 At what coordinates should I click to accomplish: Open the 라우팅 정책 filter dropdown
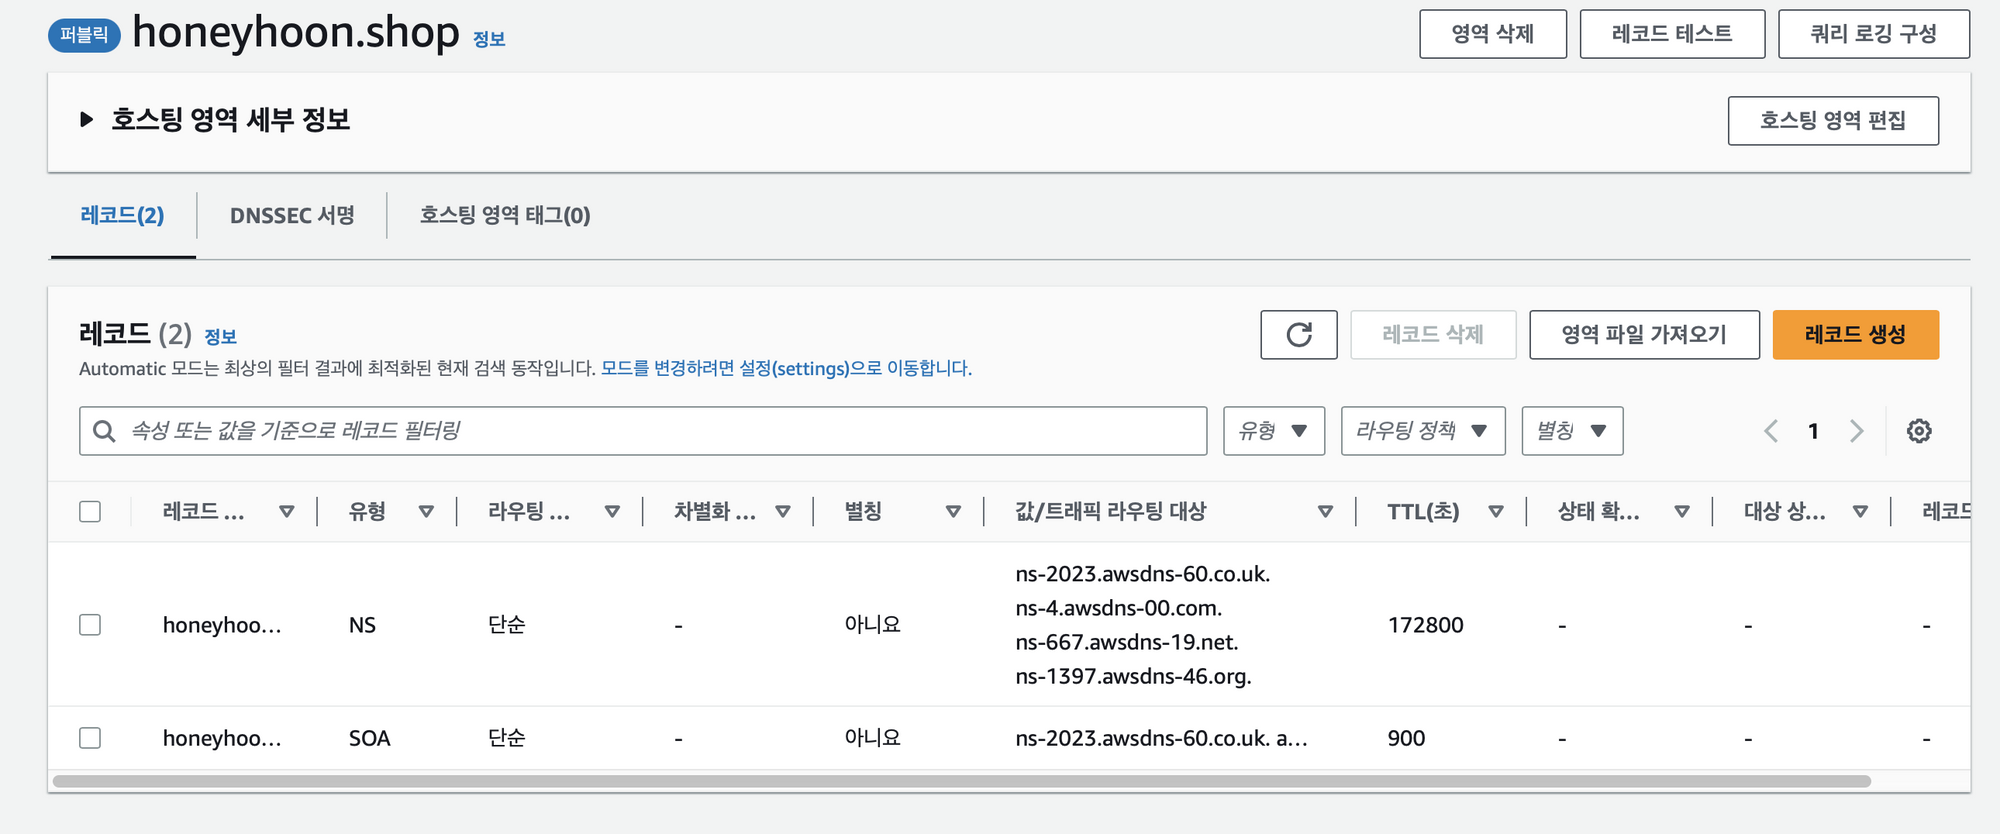coord(1423,431)
